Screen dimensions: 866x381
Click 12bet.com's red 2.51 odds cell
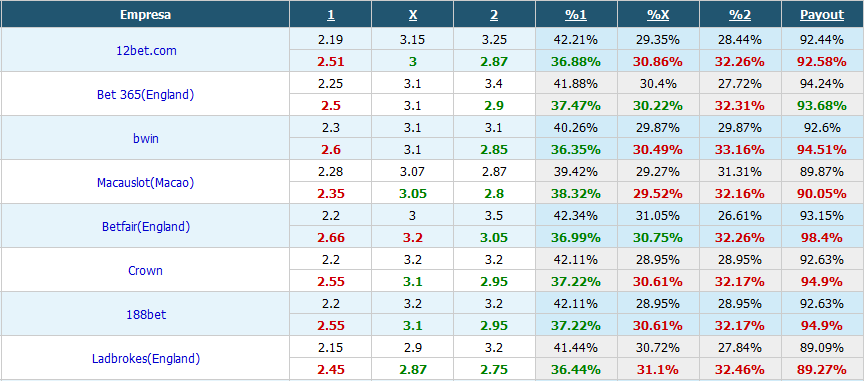(x=330, y=61)
